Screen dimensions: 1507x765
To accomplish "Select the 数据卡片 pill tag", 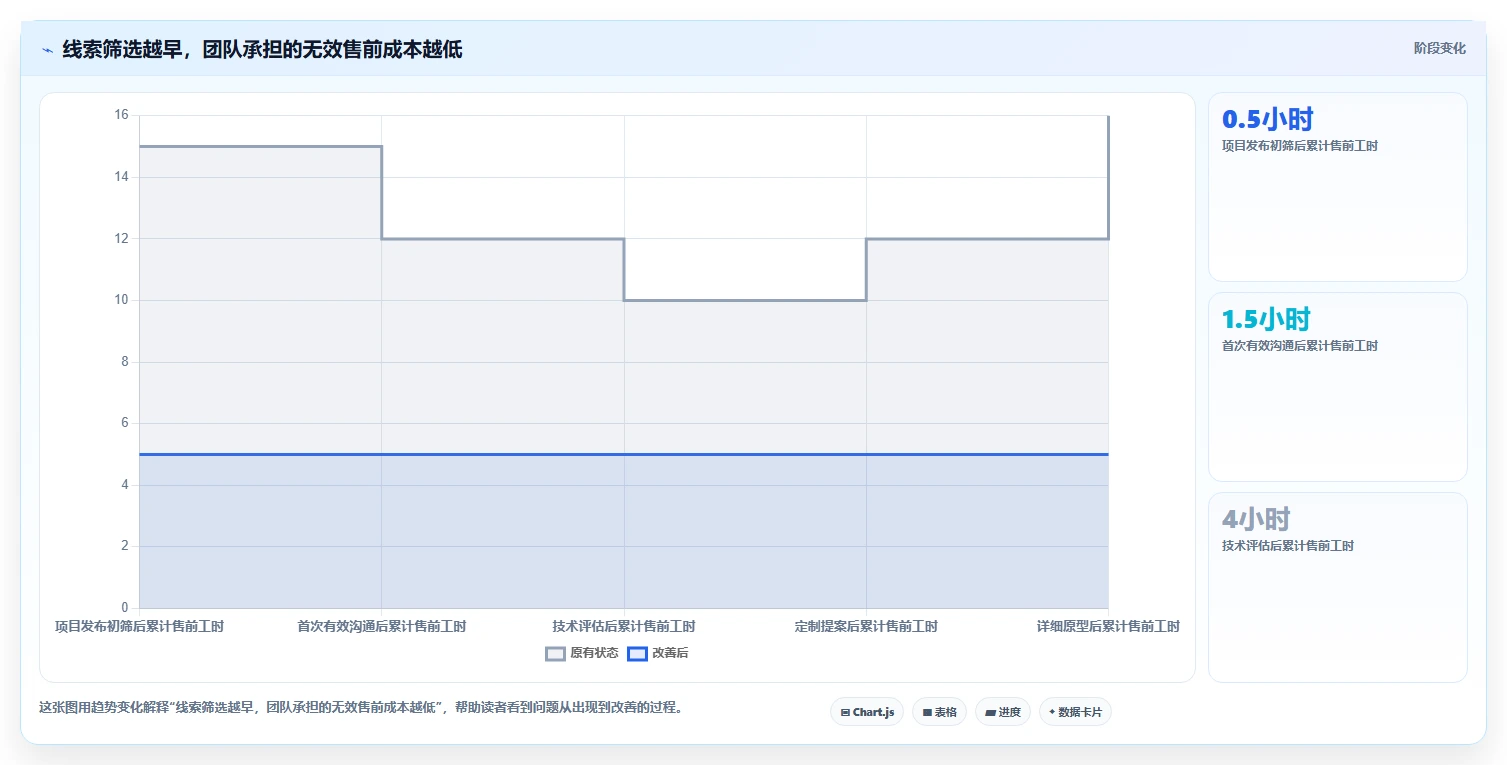I will tap(1075, 712).
